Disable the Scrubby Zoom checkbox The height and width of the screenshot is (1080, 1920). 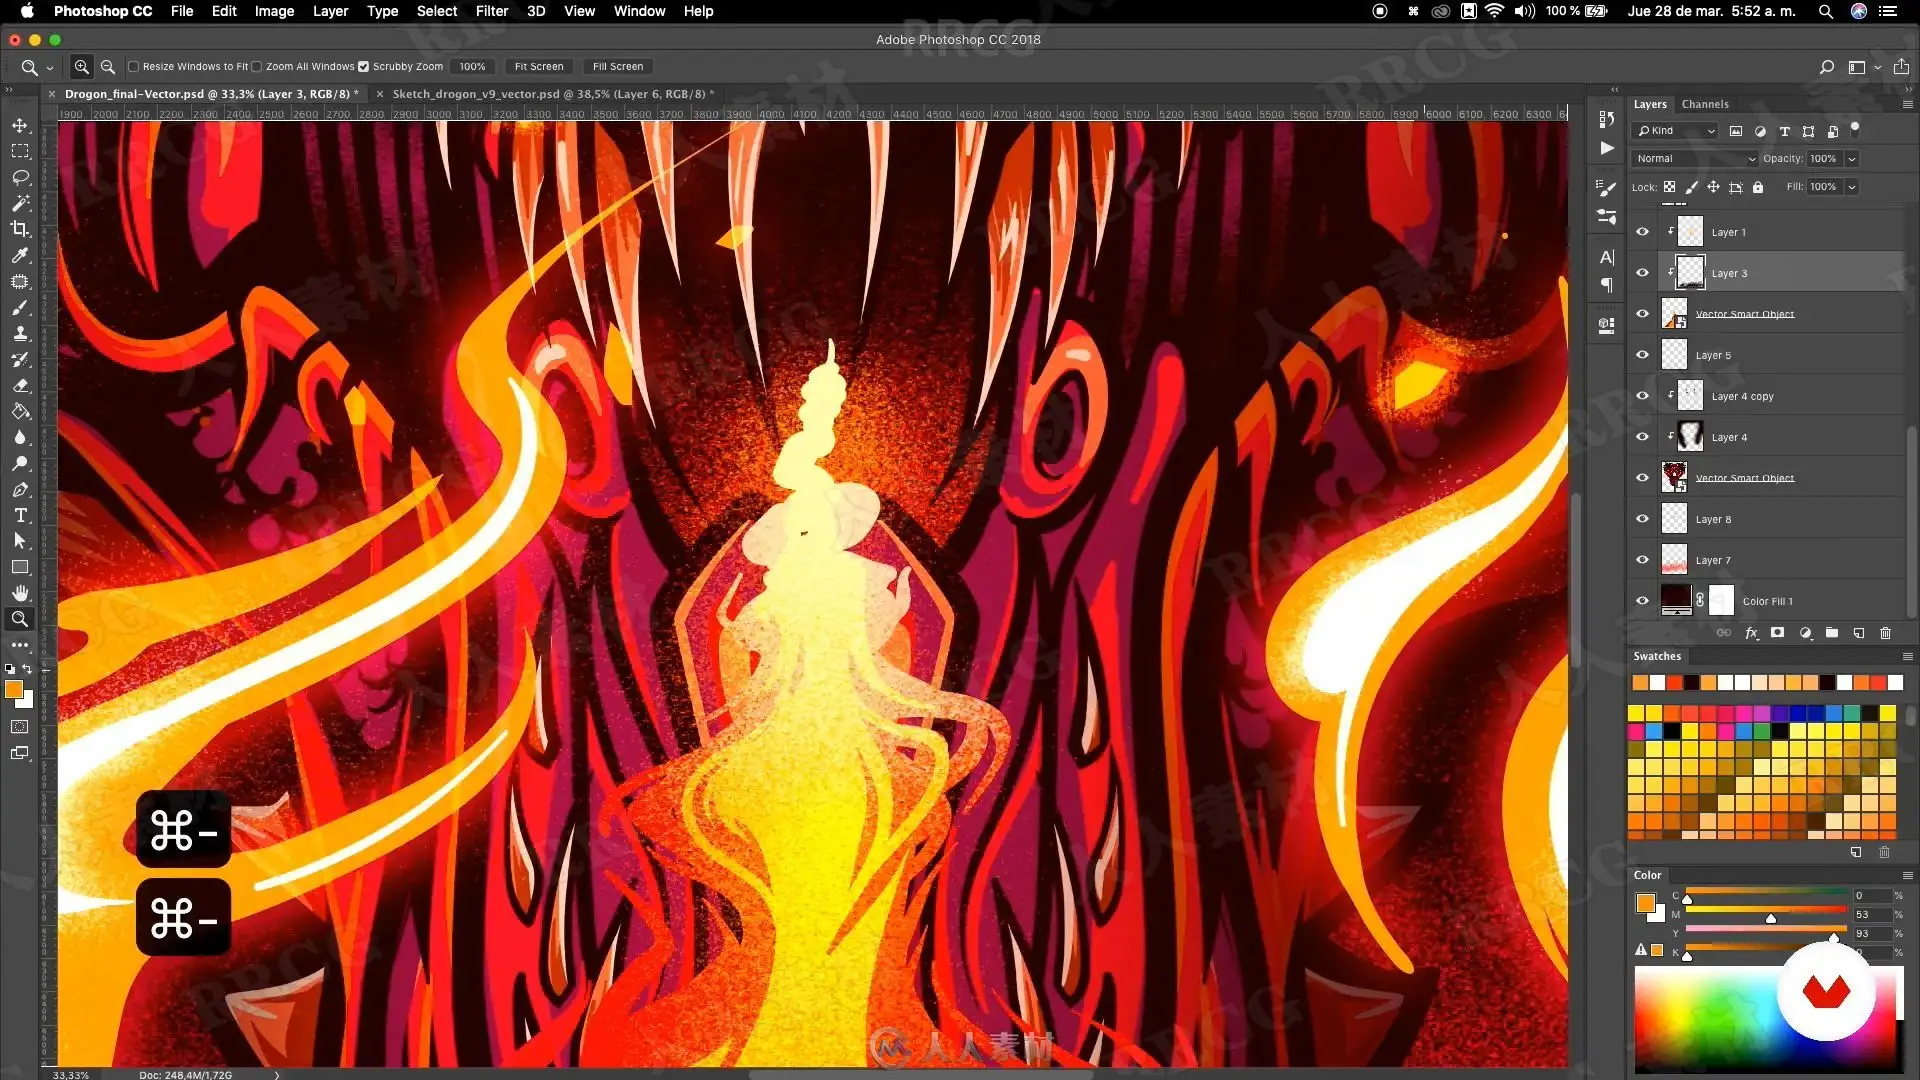[364, 67]
